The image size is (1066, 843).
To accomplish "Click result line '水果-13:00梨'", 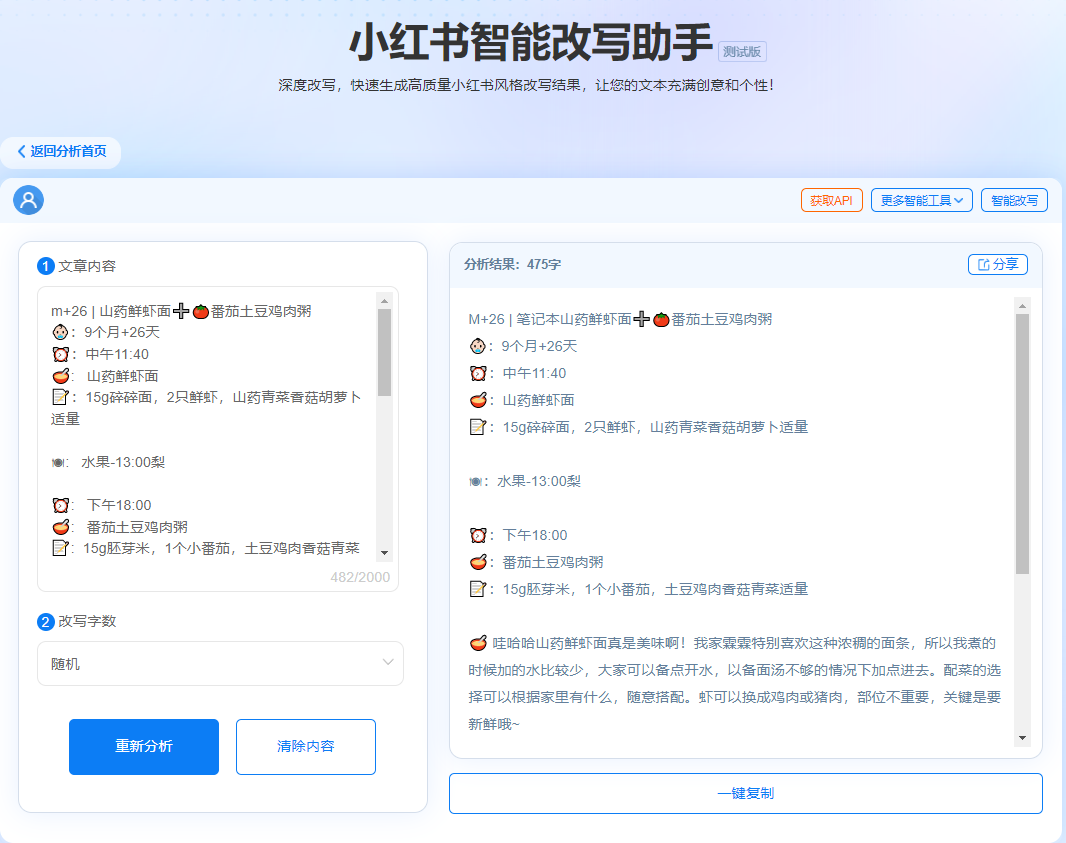I will click(539, 481).
